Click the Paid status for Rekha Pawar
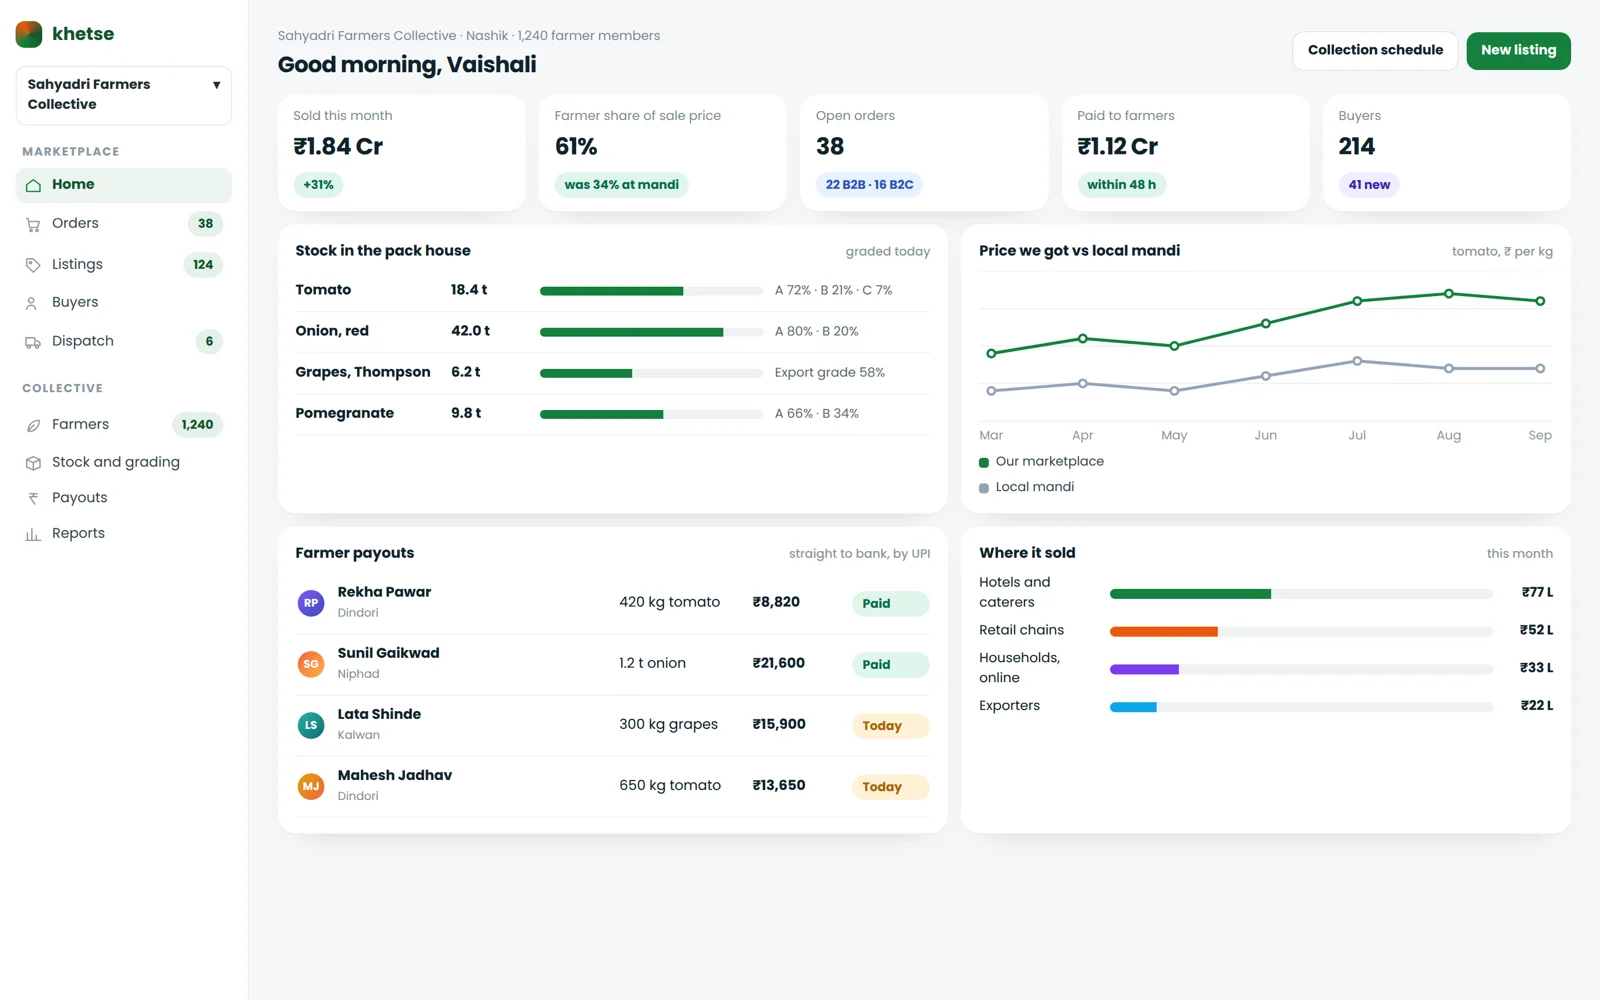 tap(890, 603)
